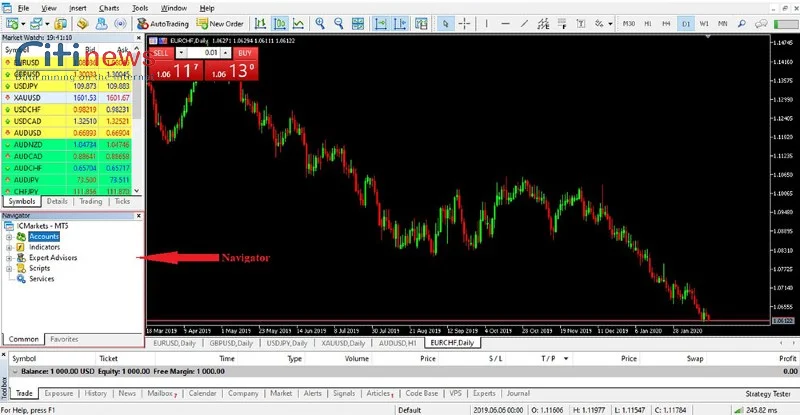
Task: Open the Strategy Tester tab
Action: coord(768,394)
